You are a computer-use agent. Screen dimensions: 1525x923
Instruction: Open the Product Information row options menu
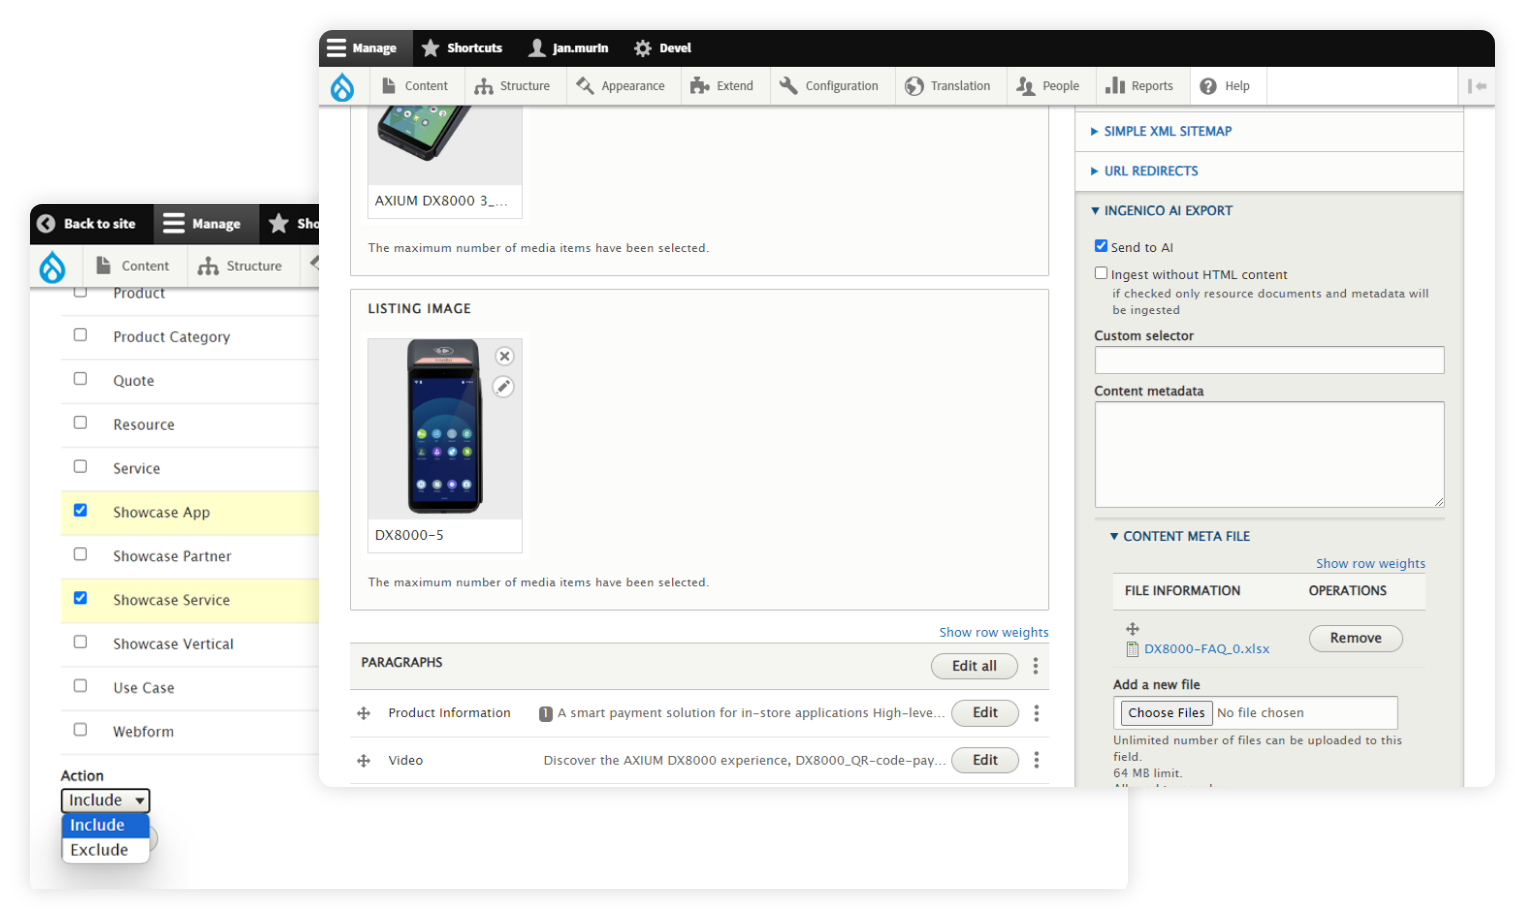tap(1036, 713)
